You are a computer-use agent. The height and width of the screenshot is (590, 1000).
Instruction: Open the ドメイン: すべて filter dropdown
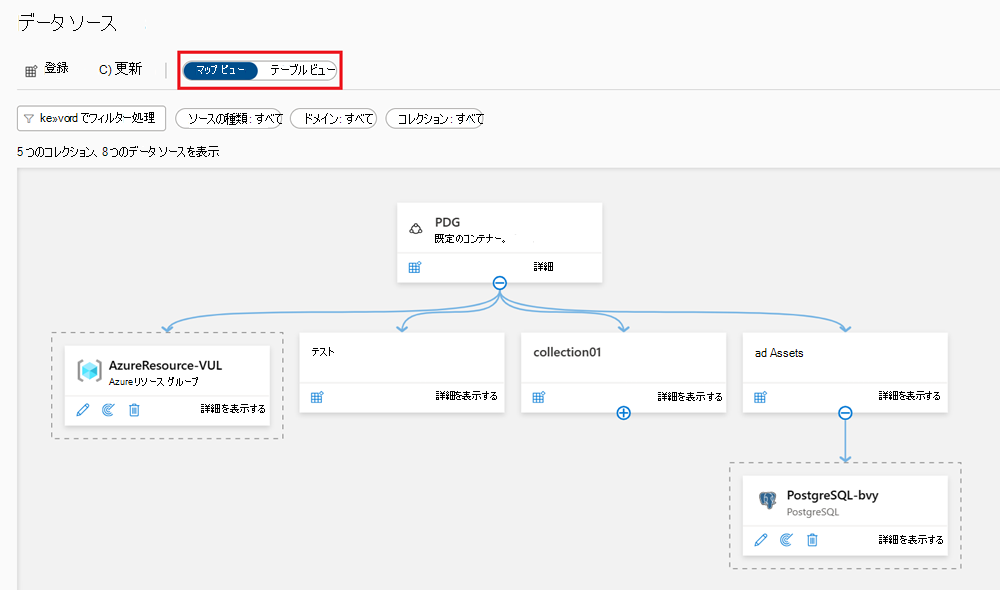[336, 118]
